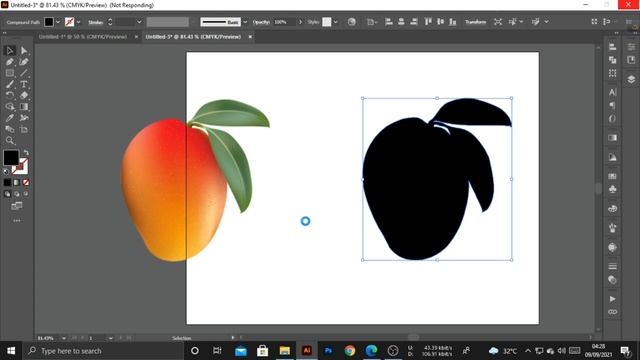Click Stroke swatch in left toolbar
The height and width of the screenshot is (360, 640).
20,167
